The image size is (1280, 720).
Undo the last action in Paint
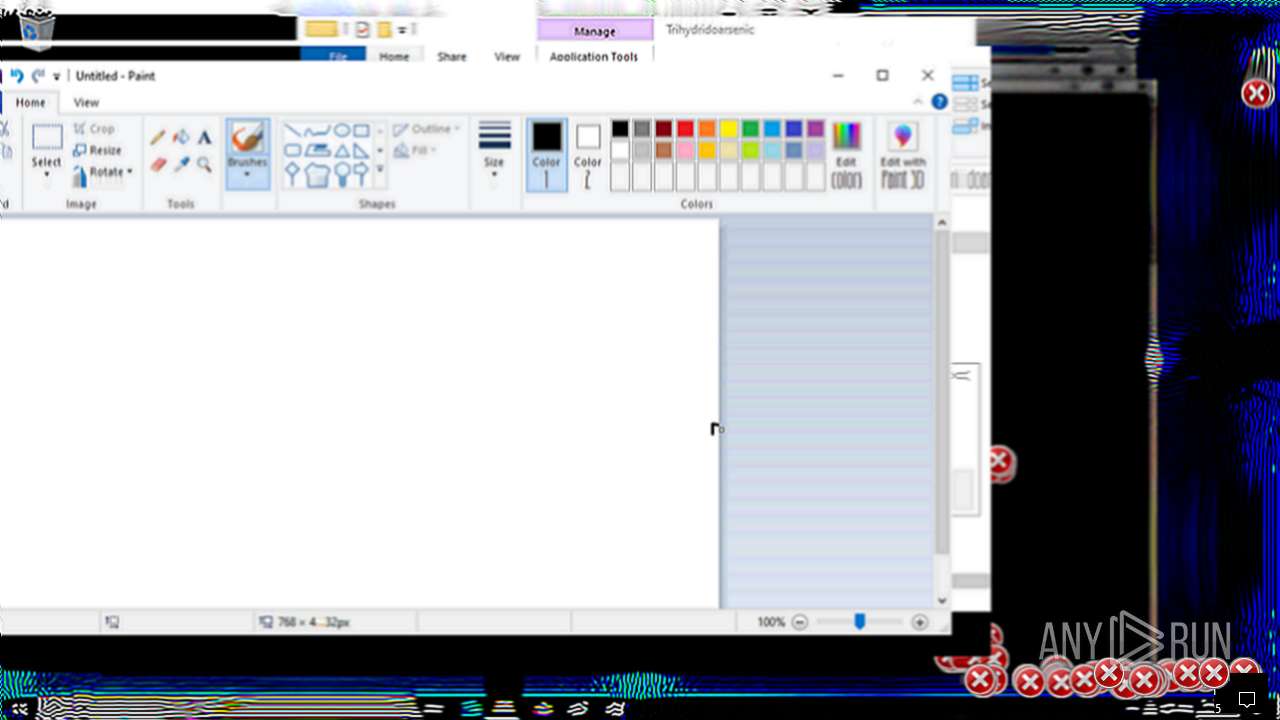(16, 76)
